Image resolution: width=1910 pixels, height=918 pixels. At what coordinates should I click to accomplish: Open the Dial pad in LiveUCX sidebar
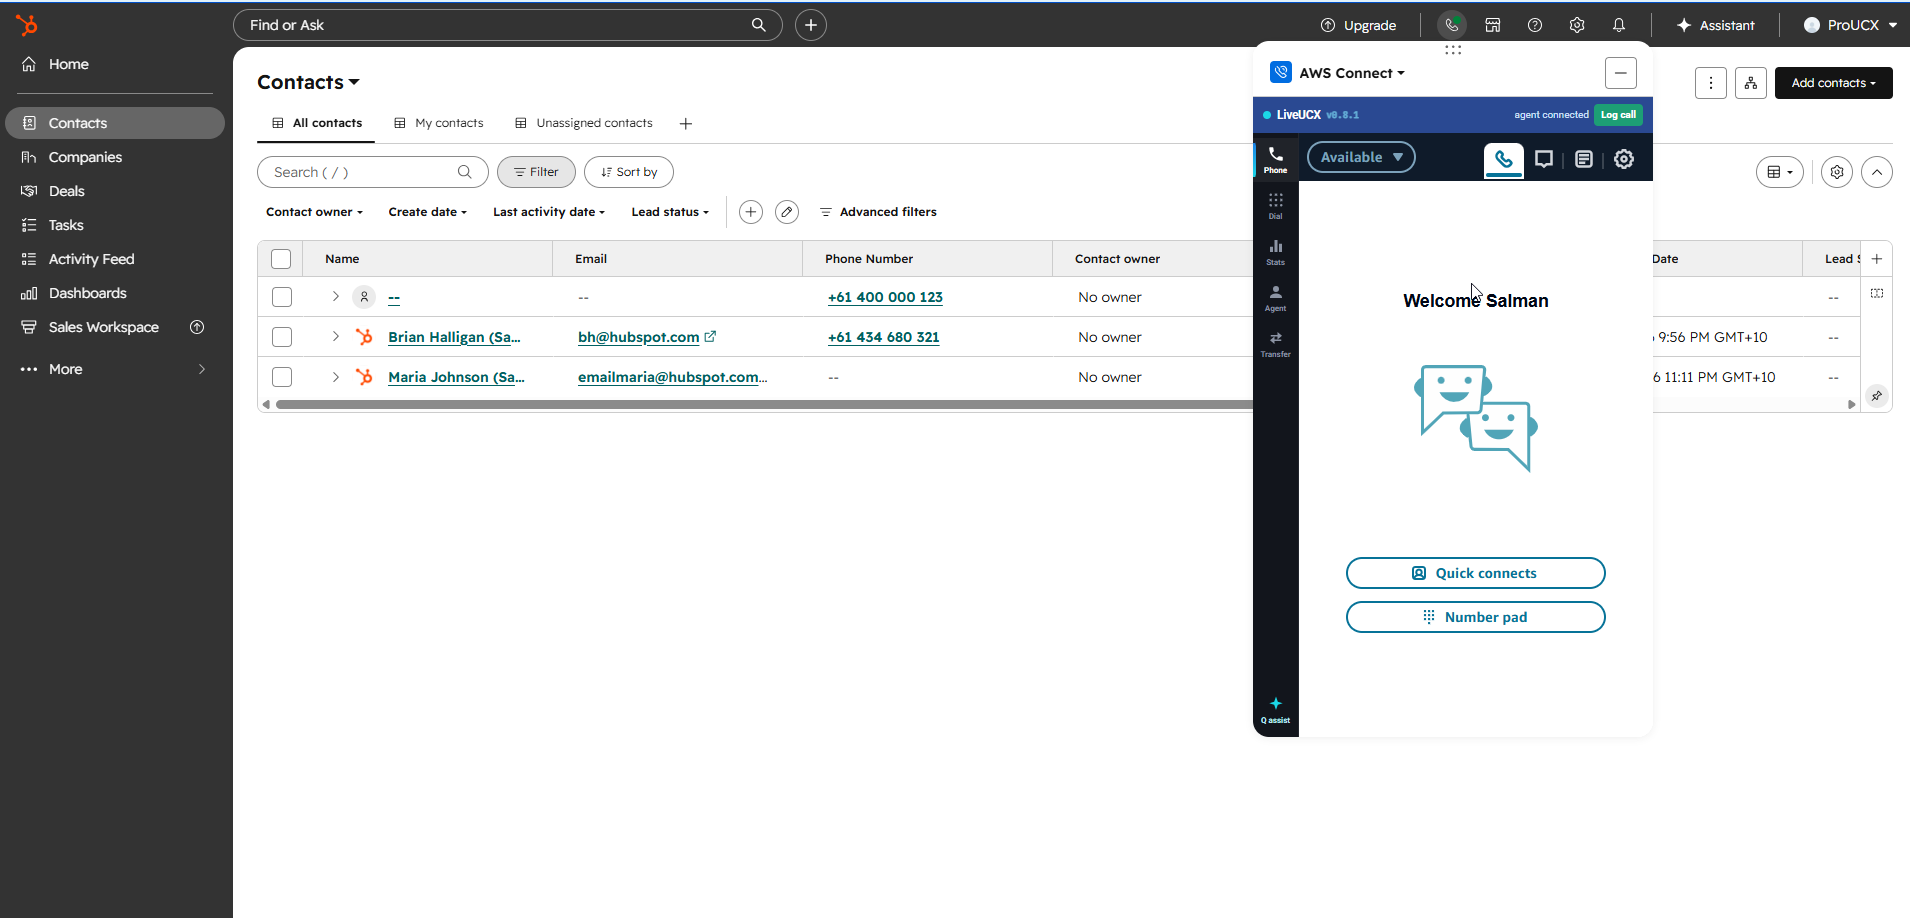coord(1276,205)
